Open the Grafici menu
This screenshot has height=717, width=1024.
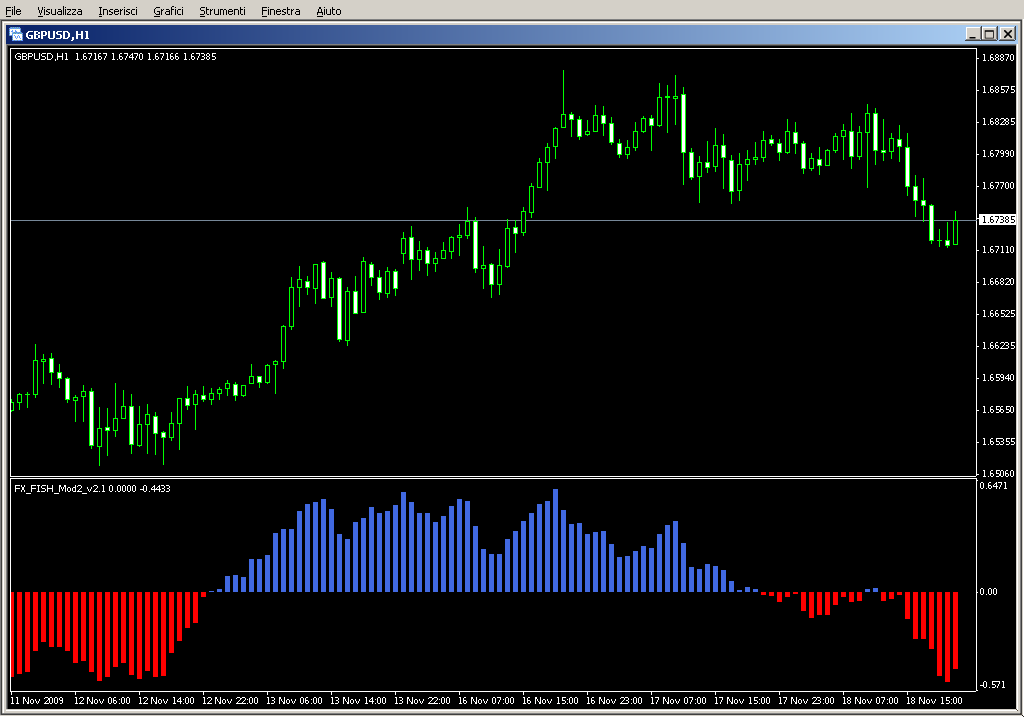pos(168,11)
